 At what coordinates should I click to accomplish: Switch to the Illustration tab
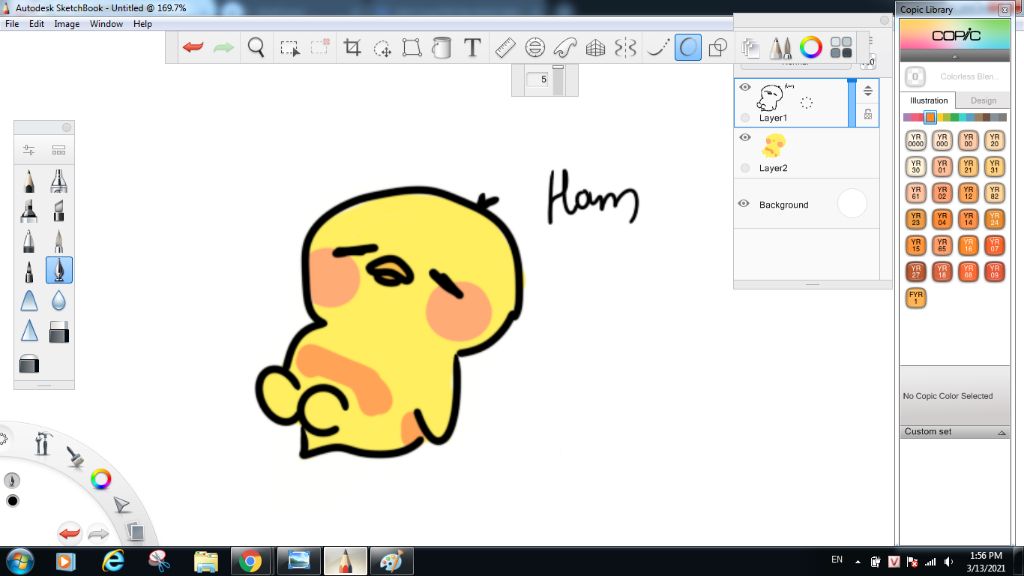tap(929, 101)
